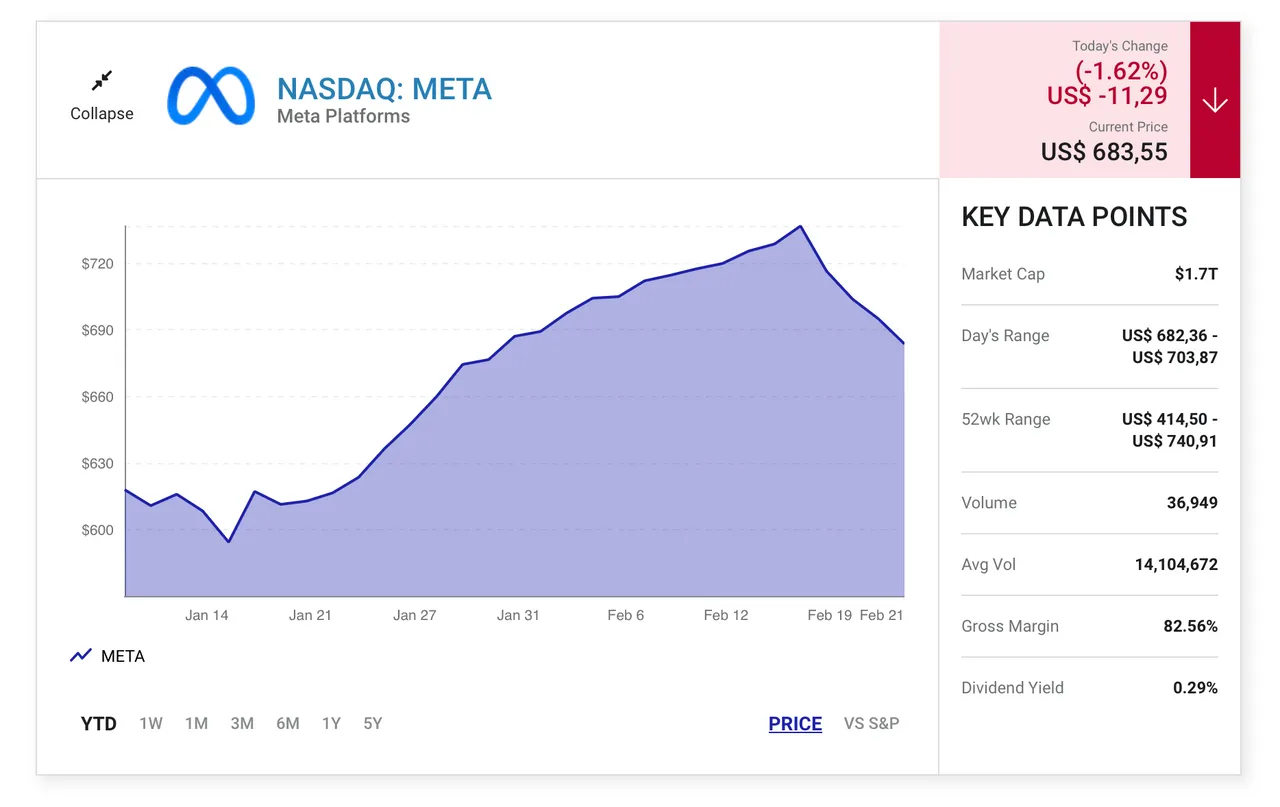Click the Market Cap data row
This screenshot has height=807, width=1280.
tap(1089, 274)
